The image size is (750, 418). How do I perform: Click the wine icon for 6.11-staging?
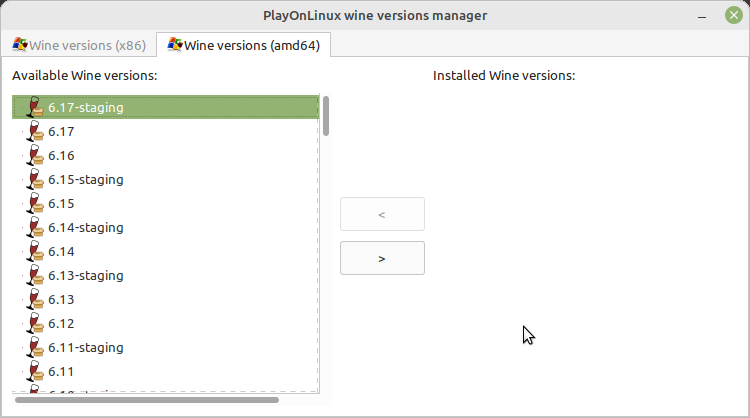[35, 347]
